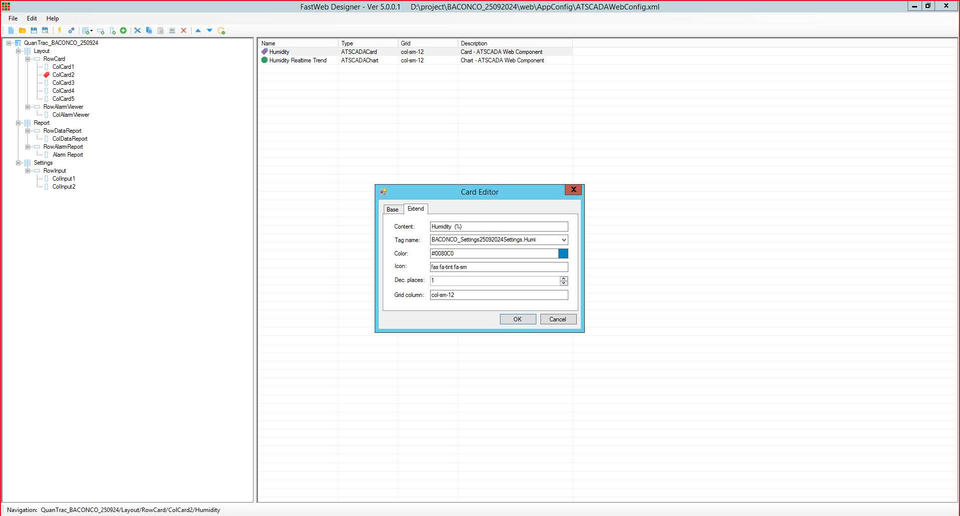Image resolution: width=960 pixels, height=516 pixels.
Task: Click the blue color swatch
Action: tap(563, 254)
